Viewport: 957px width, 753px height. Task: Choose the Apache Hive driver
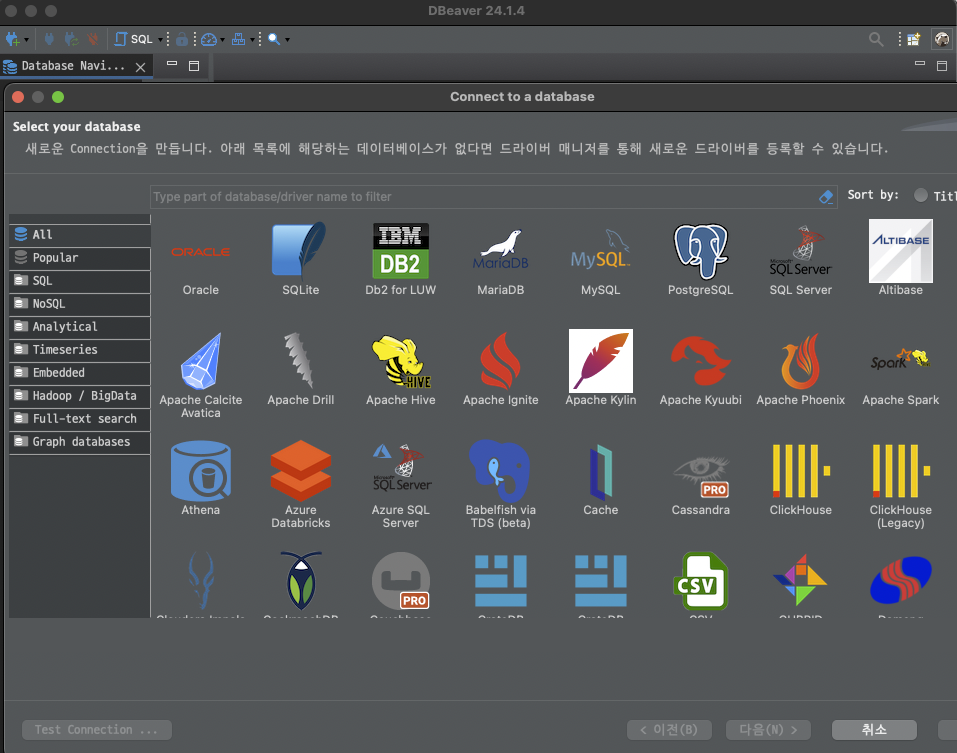tap(401, 369)
